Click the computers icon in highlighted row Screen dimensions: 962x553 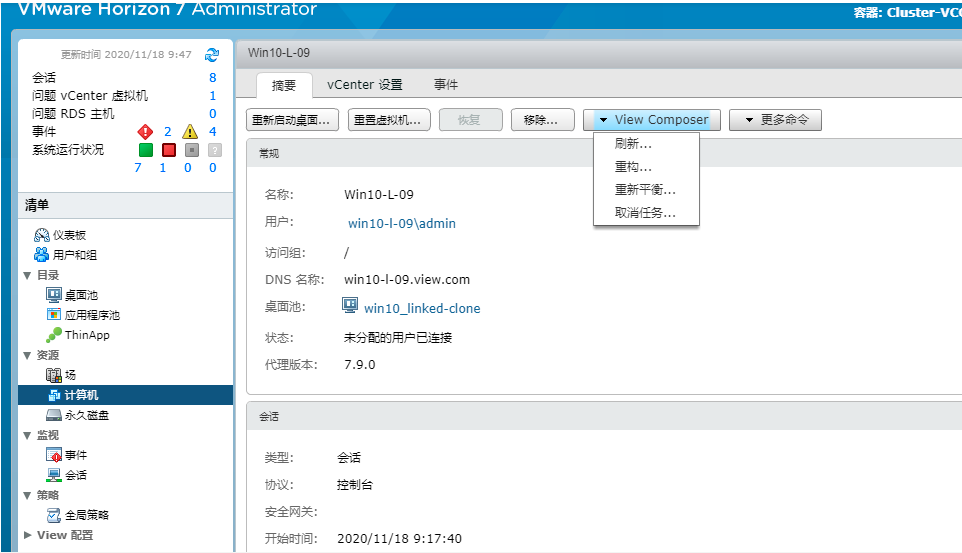coord(54,395)
